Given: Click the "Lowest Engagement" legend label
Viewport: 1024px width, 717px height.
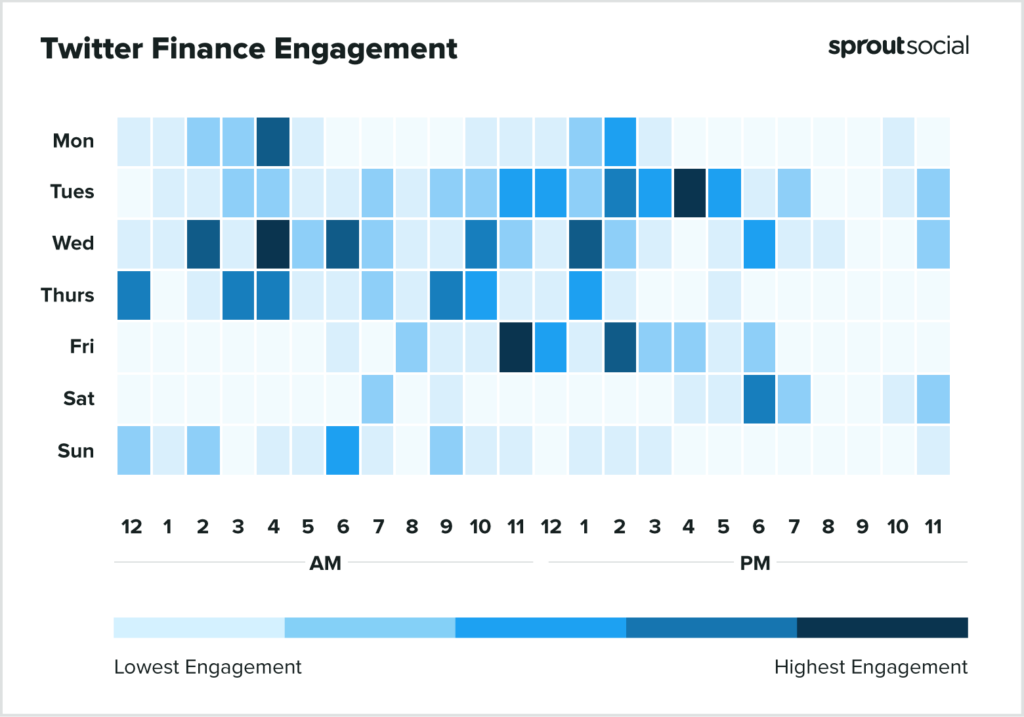Looking at the screenshot, I should 207,666.
